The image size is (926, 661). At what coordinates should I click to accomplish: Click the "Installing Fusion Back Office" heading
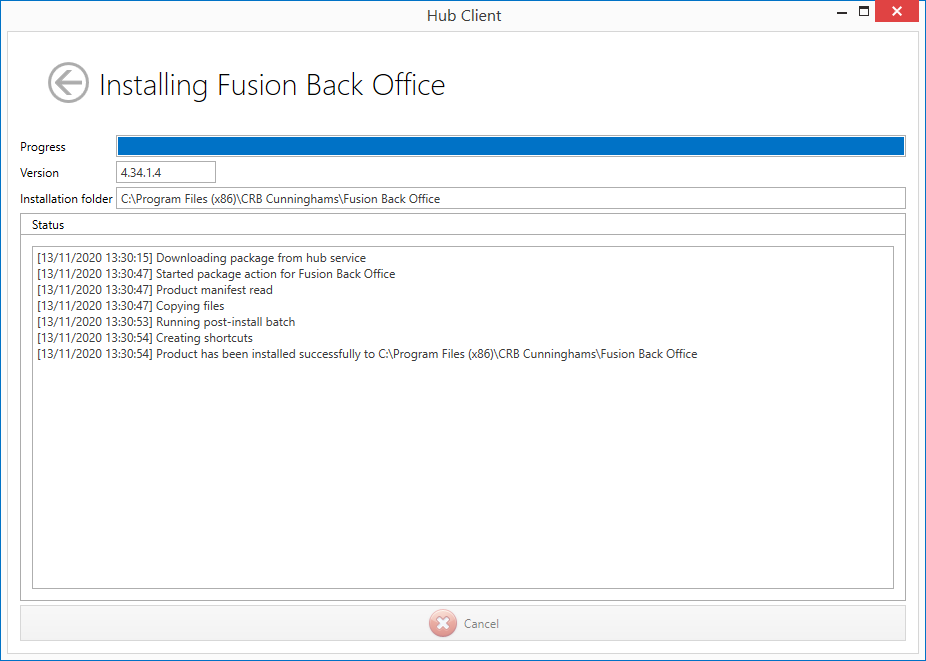tap(272, 85)
